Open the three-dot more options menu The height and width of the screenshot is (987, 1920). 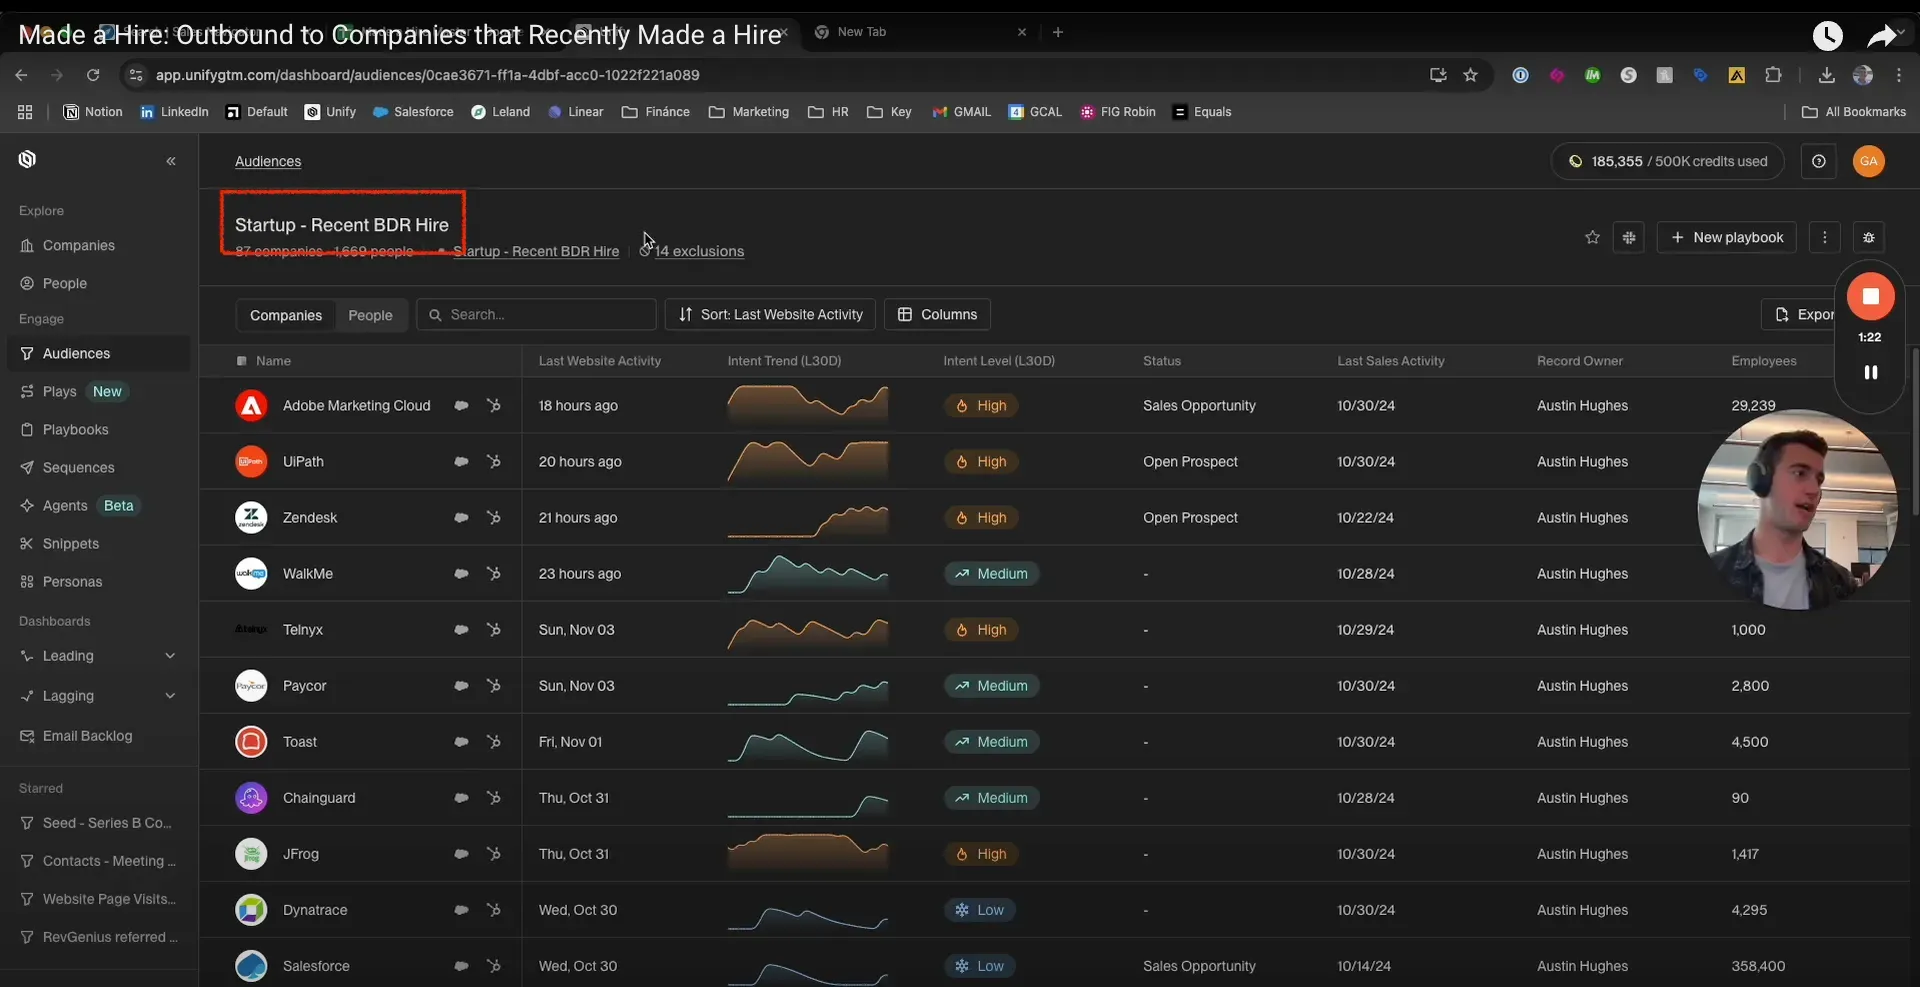pos(1824,237)
